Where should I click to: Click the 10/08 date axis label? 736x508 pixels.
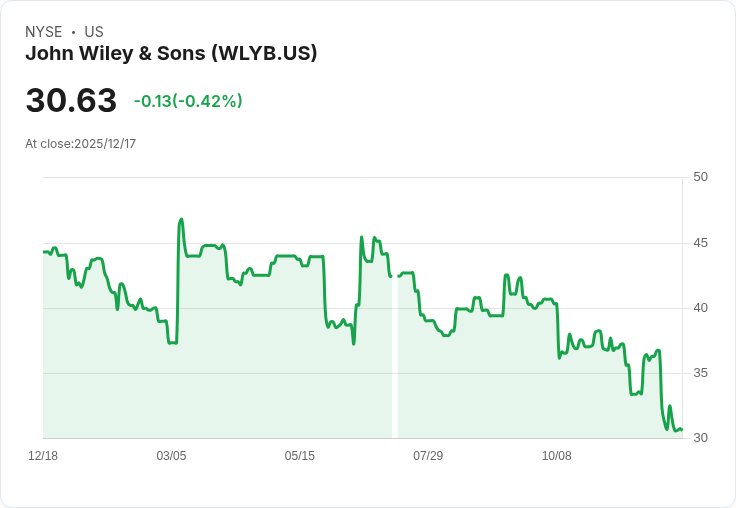pyautogui.click(x=556, y=456)
